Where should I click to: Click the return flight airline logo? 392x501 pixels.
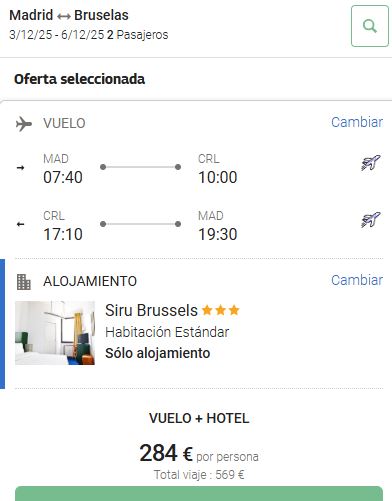click(371, 220)
